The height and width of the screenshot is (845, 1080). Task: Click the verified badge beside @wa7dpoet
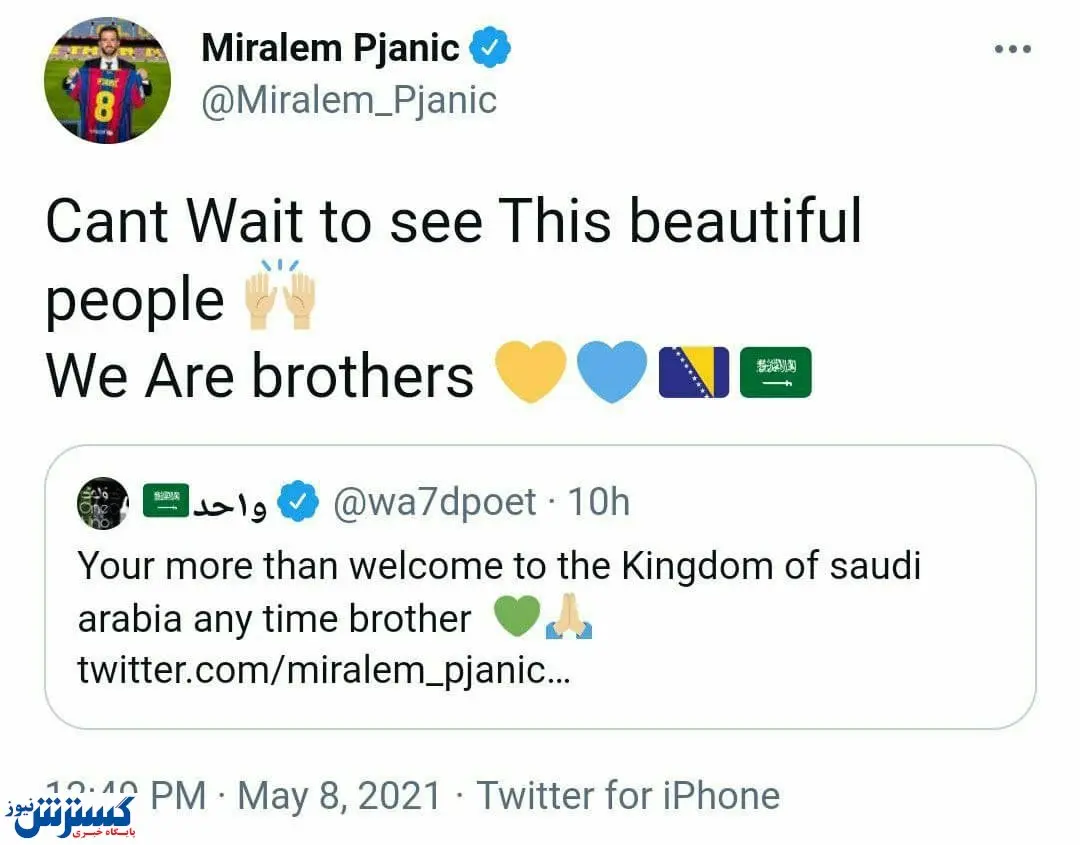coord(298,502)
